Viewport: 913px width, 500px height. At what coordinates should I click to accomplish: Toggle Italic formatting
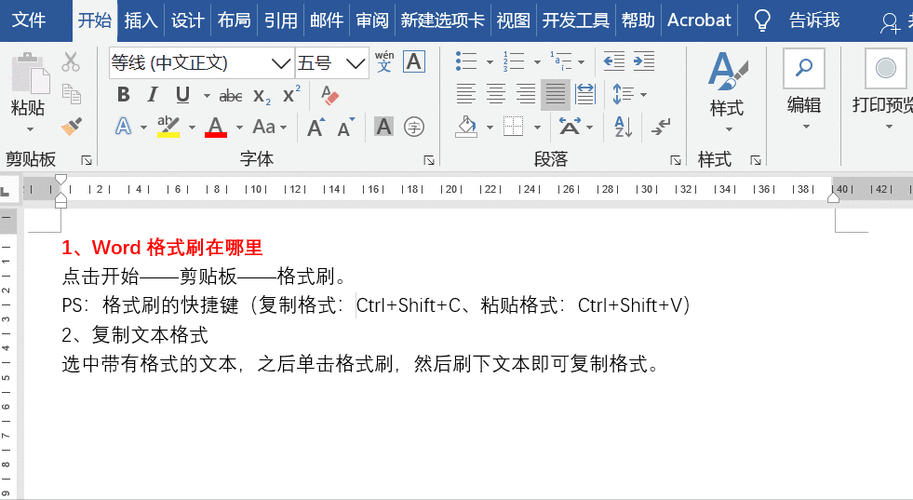click(153, 94)
